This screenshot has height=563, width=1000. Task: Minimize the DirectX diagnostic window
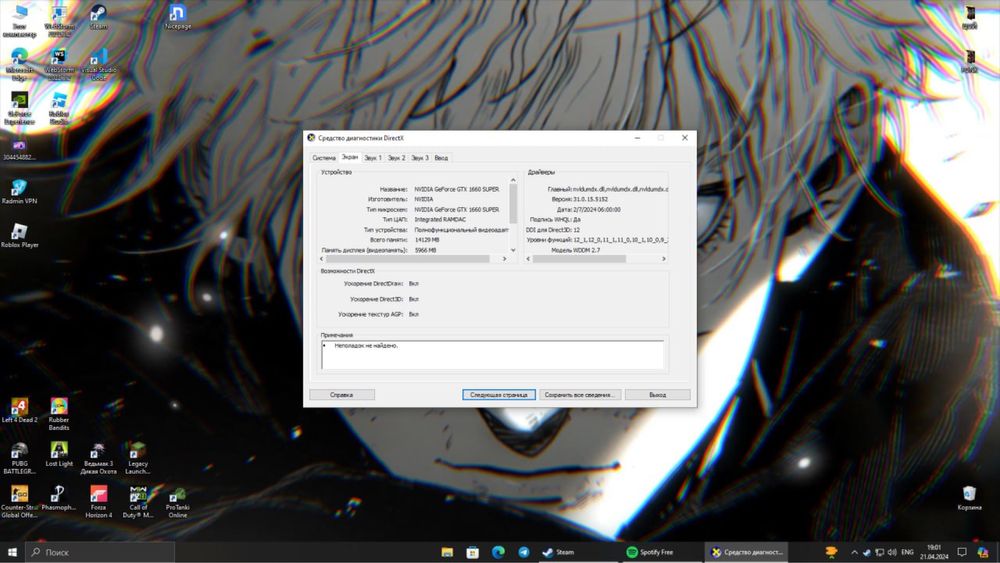pyautogui.click(x=637, y=138)
